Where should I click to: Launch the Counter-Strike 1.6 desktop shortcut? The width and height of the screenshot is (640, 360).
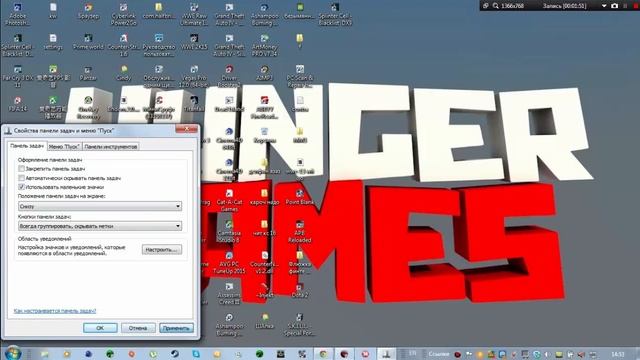(x=123, y=45)
